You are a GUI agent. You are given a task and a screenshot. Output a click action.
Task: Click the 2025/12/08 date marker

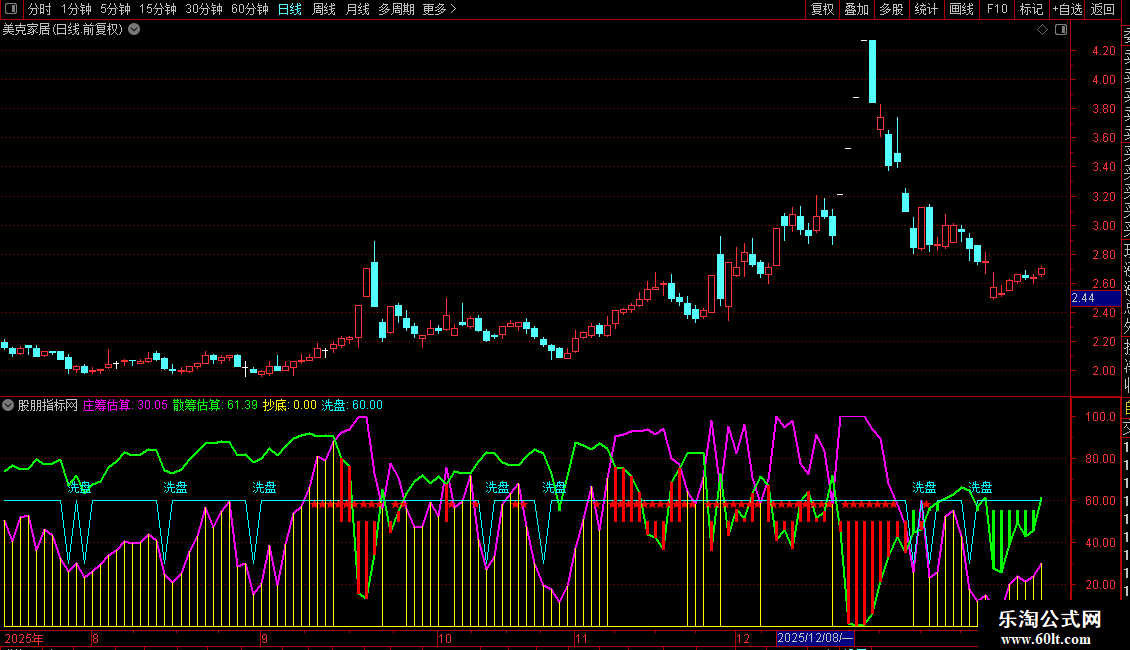tap(815, 638)
